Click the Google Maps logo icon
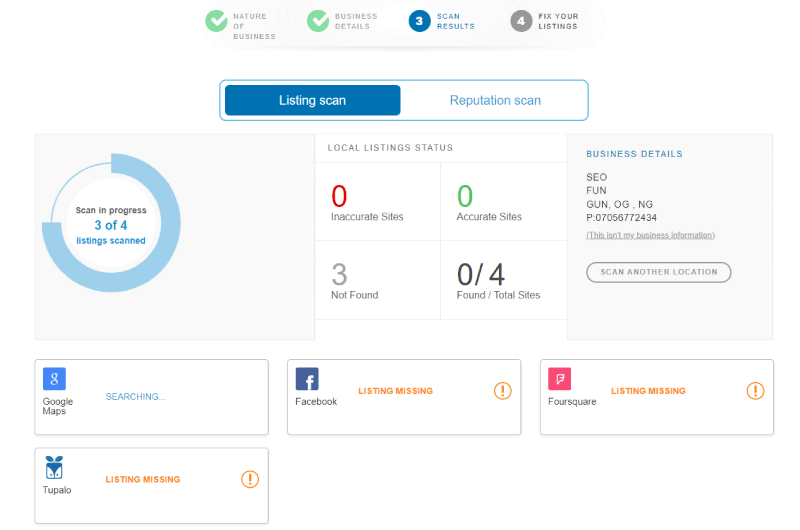 pos(54,378)
